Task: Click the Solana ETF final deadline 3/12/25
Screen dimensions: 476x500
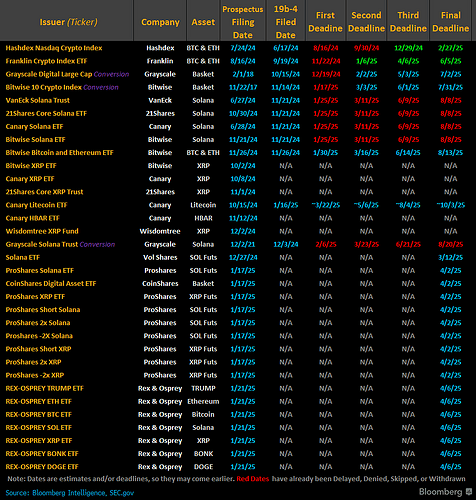Action: click(x=451, y=257)
